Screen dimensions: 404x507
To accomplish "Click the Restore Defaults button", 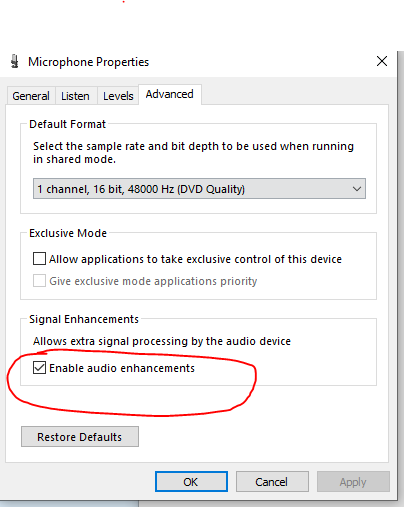I will click(x=80, y=437).
